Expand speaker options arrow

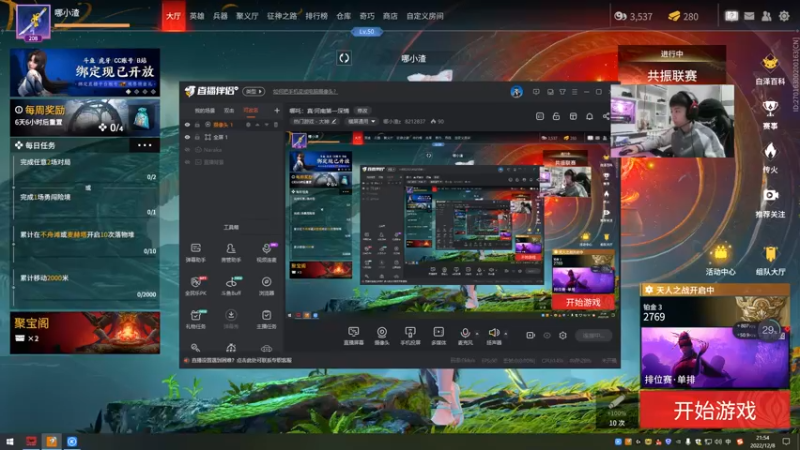(x=506, y=334)
